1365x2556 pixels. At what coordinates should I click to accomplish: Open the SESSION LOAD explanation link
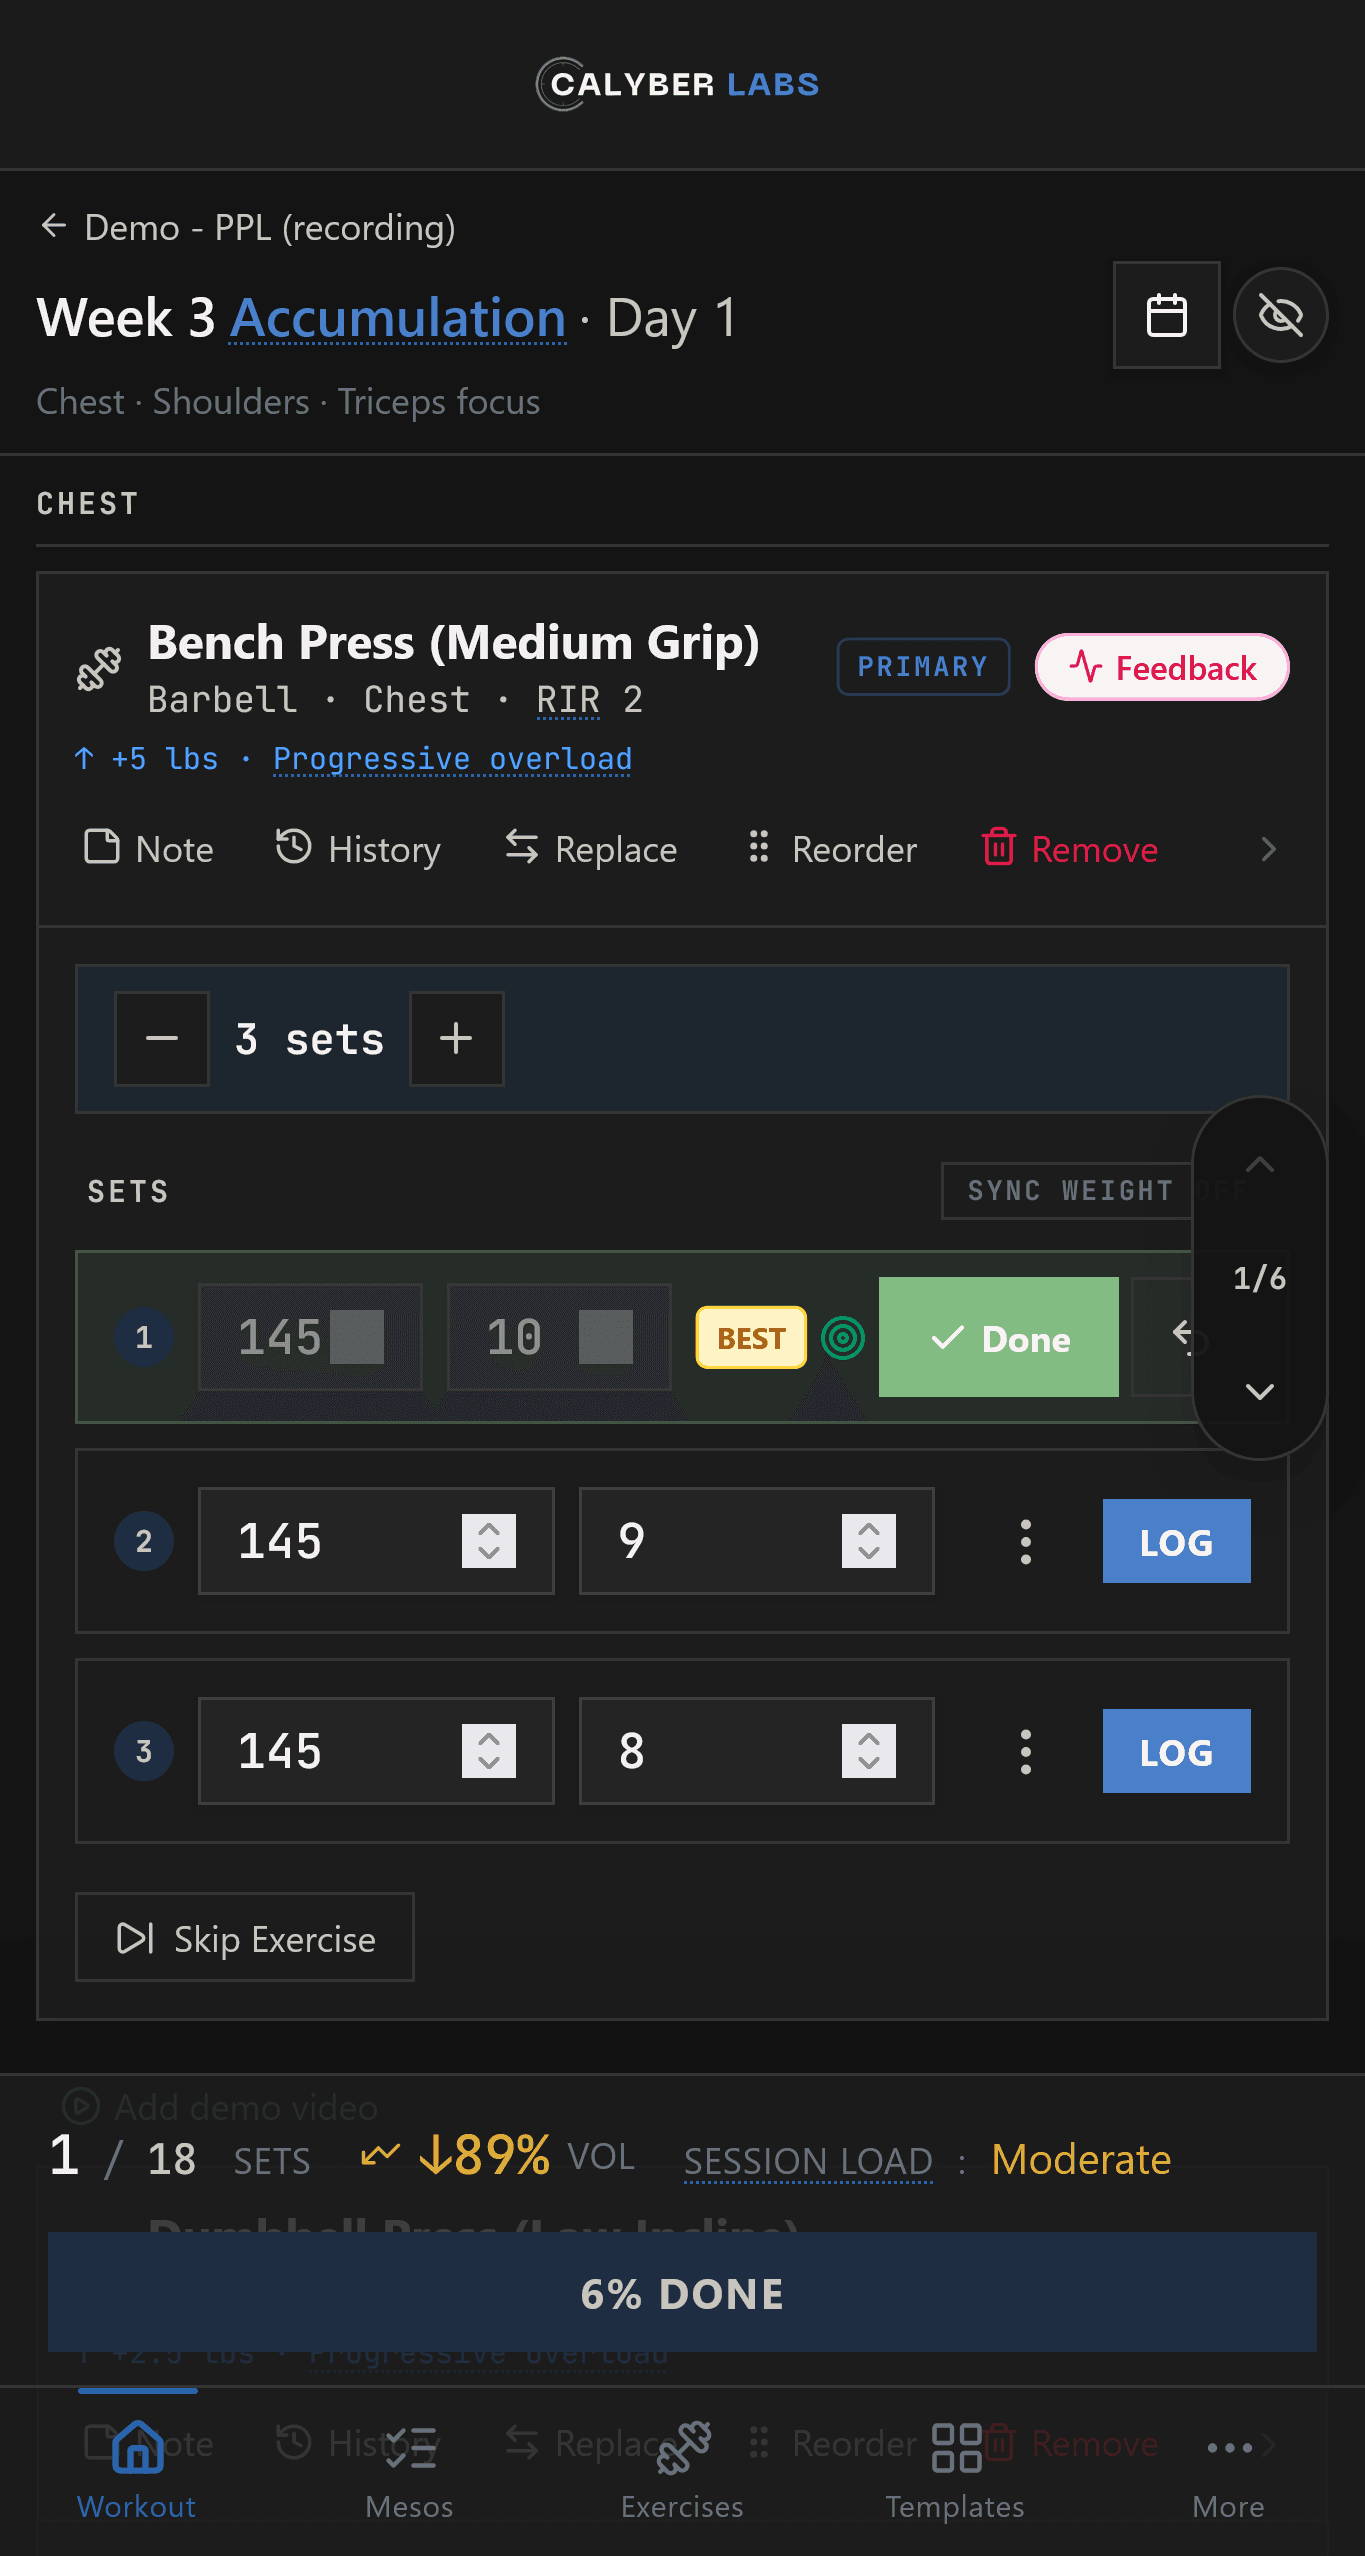coord(808,2161)
